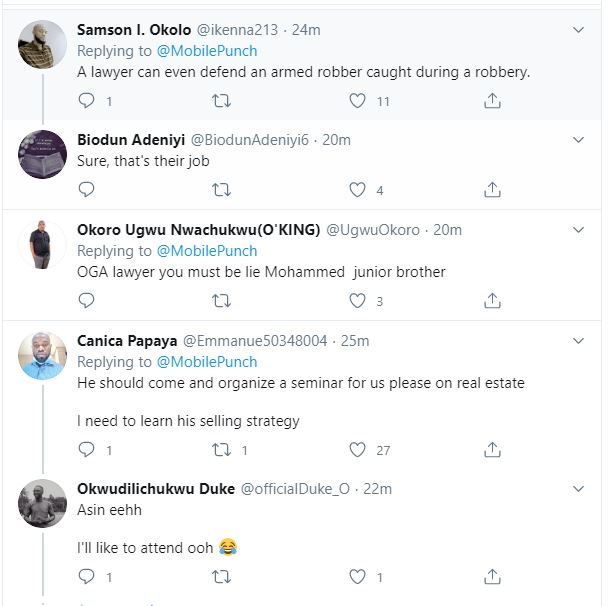The height and width of the screenshot is (606, 610).
Task: Reply to Okwudilichukwu Duke's tweet
Action: 86,576
